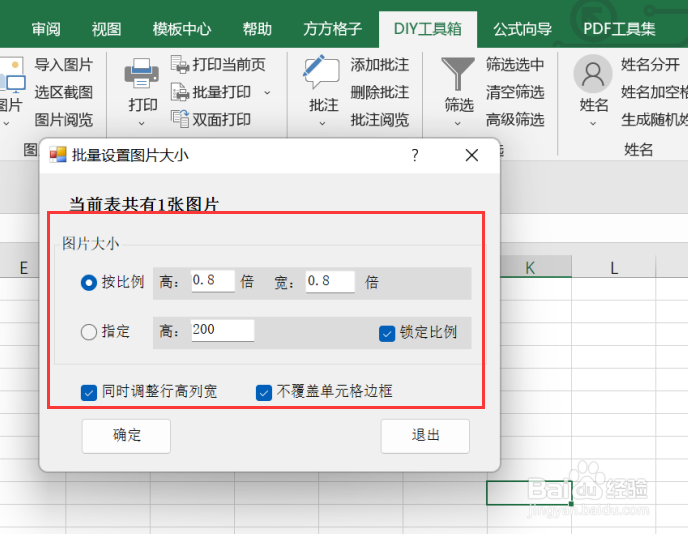
Task: Click the large 打印 printer icon
Action: click(141, 73)
